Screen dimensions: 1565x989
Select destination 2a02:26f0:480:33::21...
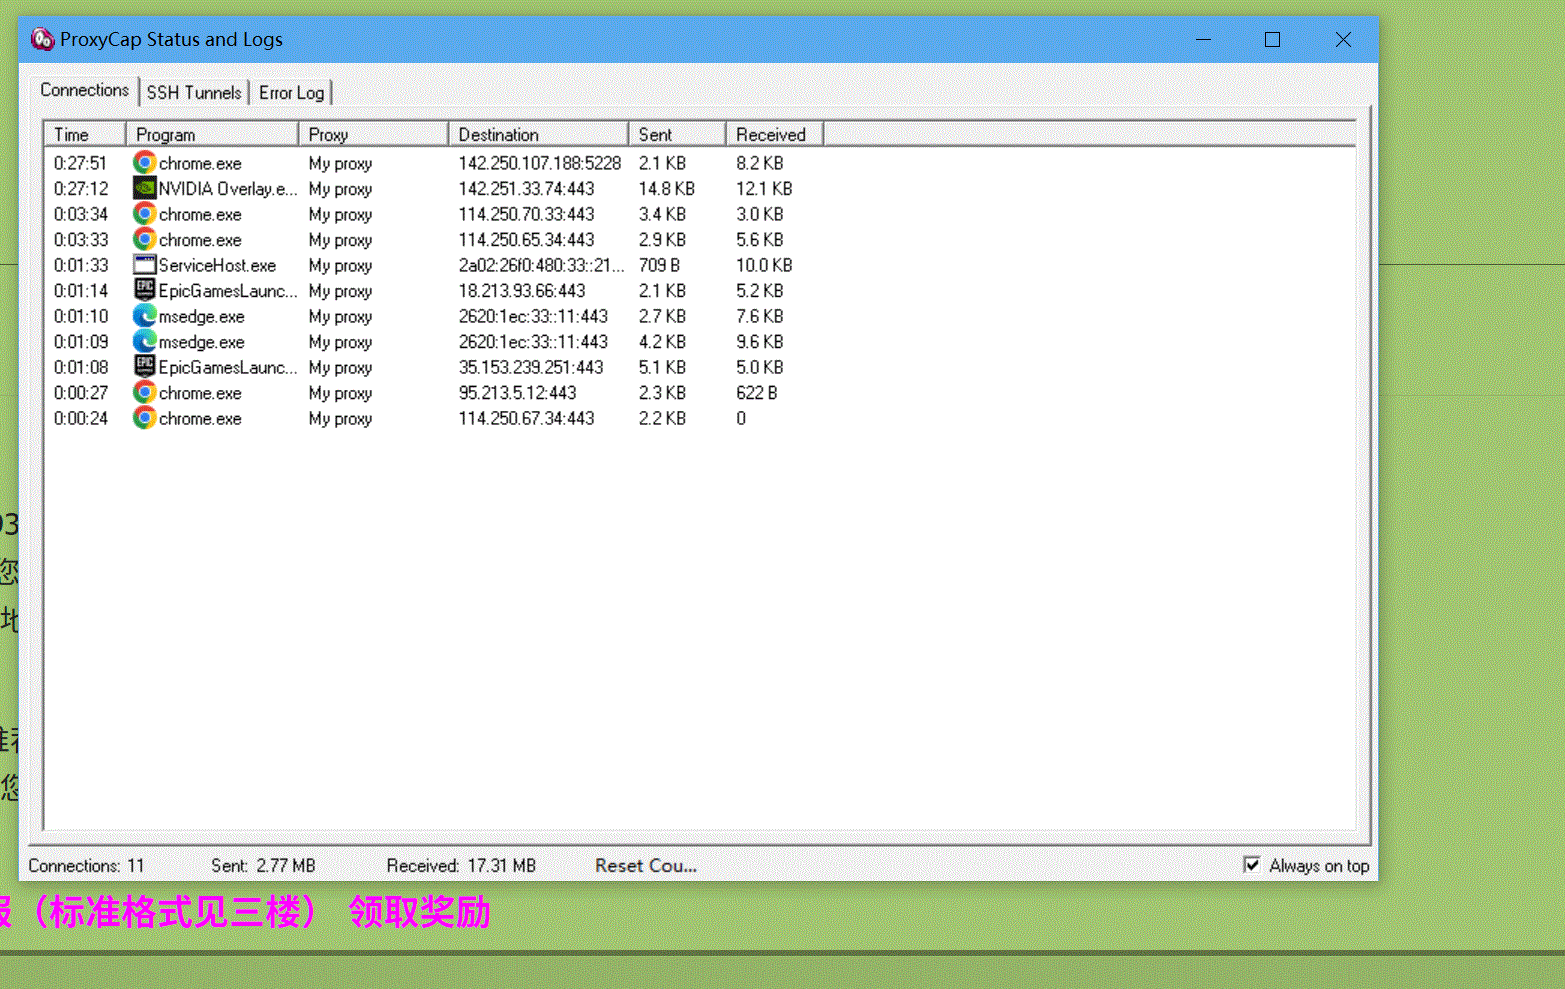point(541,265)
